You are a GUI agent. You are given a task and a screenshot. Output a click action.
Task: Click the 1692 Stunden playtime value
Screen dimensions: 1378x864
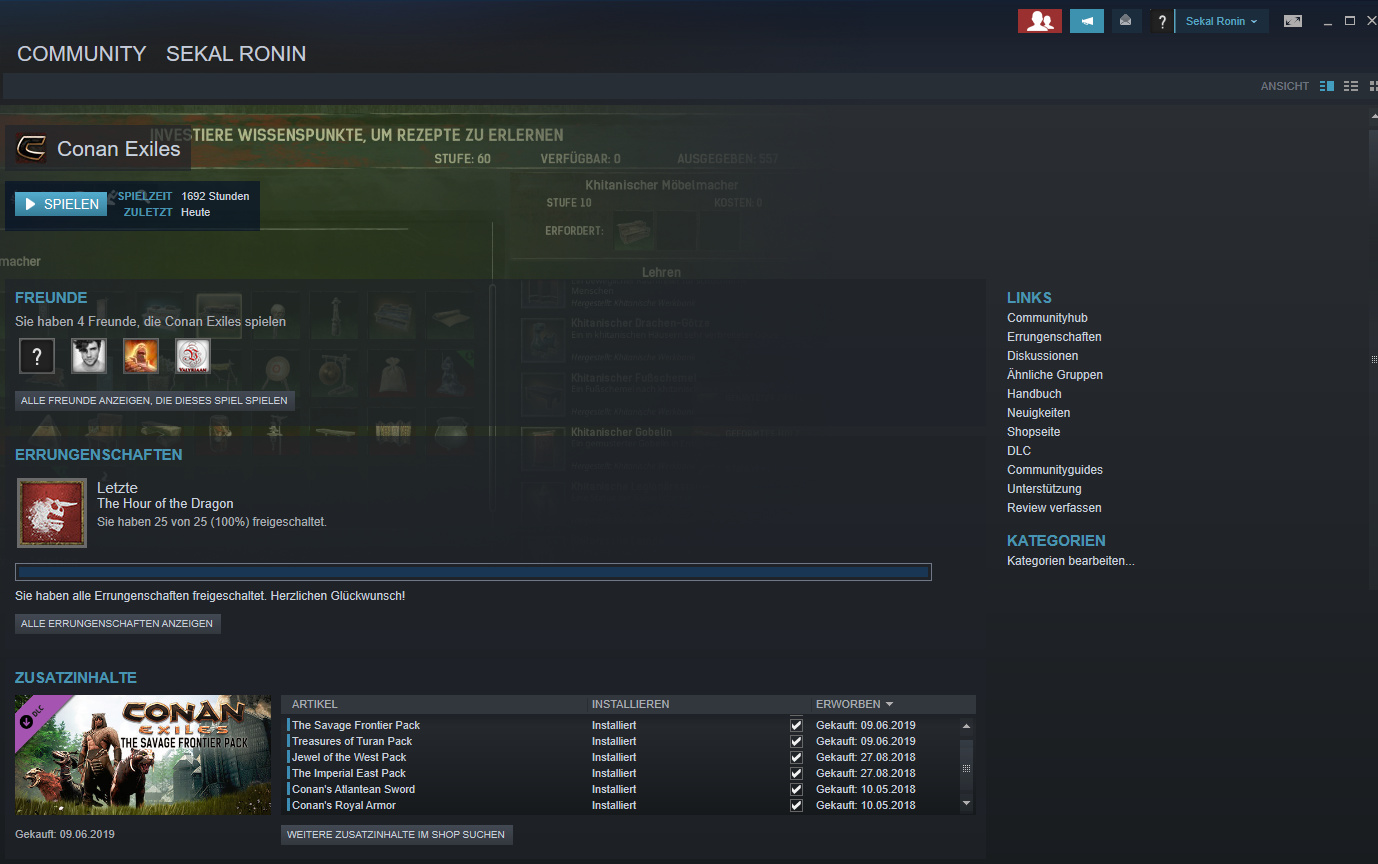point(216,196)
